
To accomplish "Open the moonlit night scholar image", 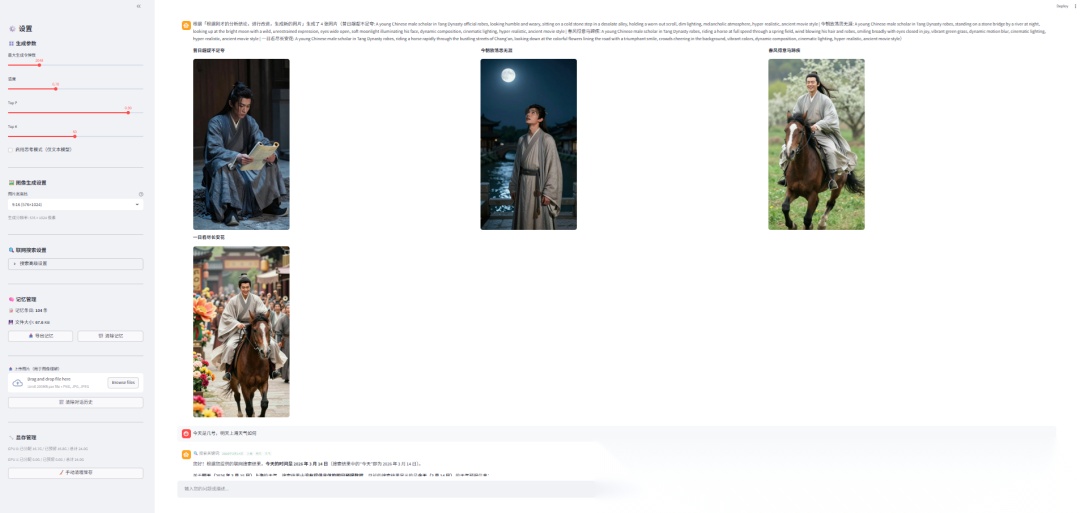I will (x=528, y=144).
